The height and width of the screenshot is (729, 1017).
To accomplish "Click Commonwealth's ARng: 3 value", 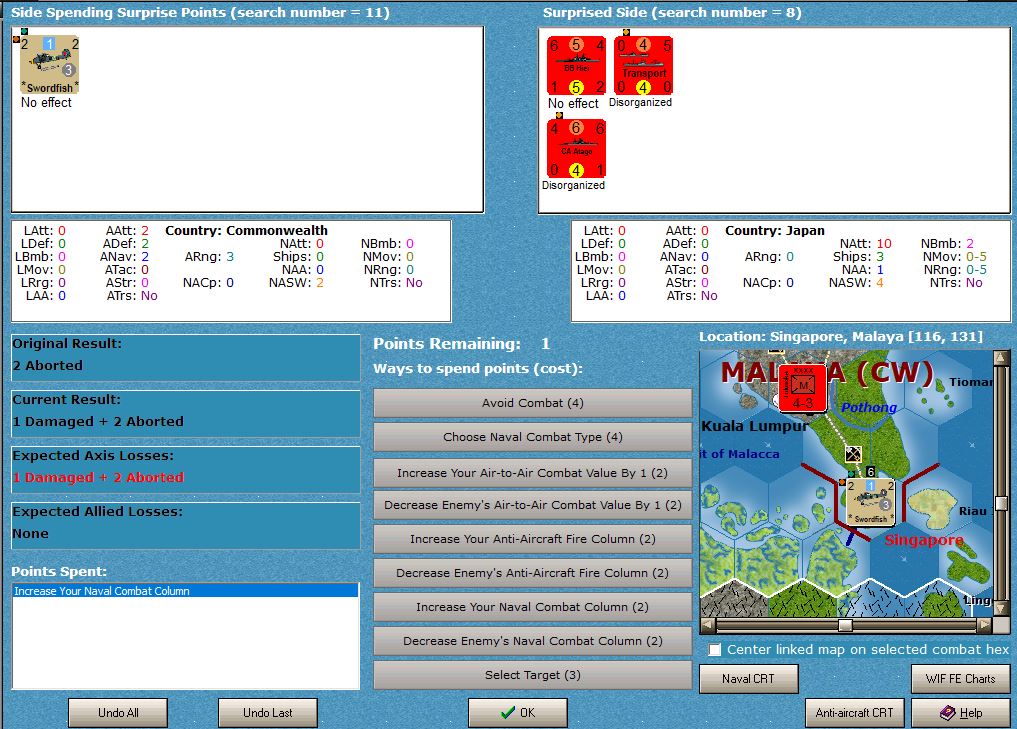I will [x=230, y=257].
